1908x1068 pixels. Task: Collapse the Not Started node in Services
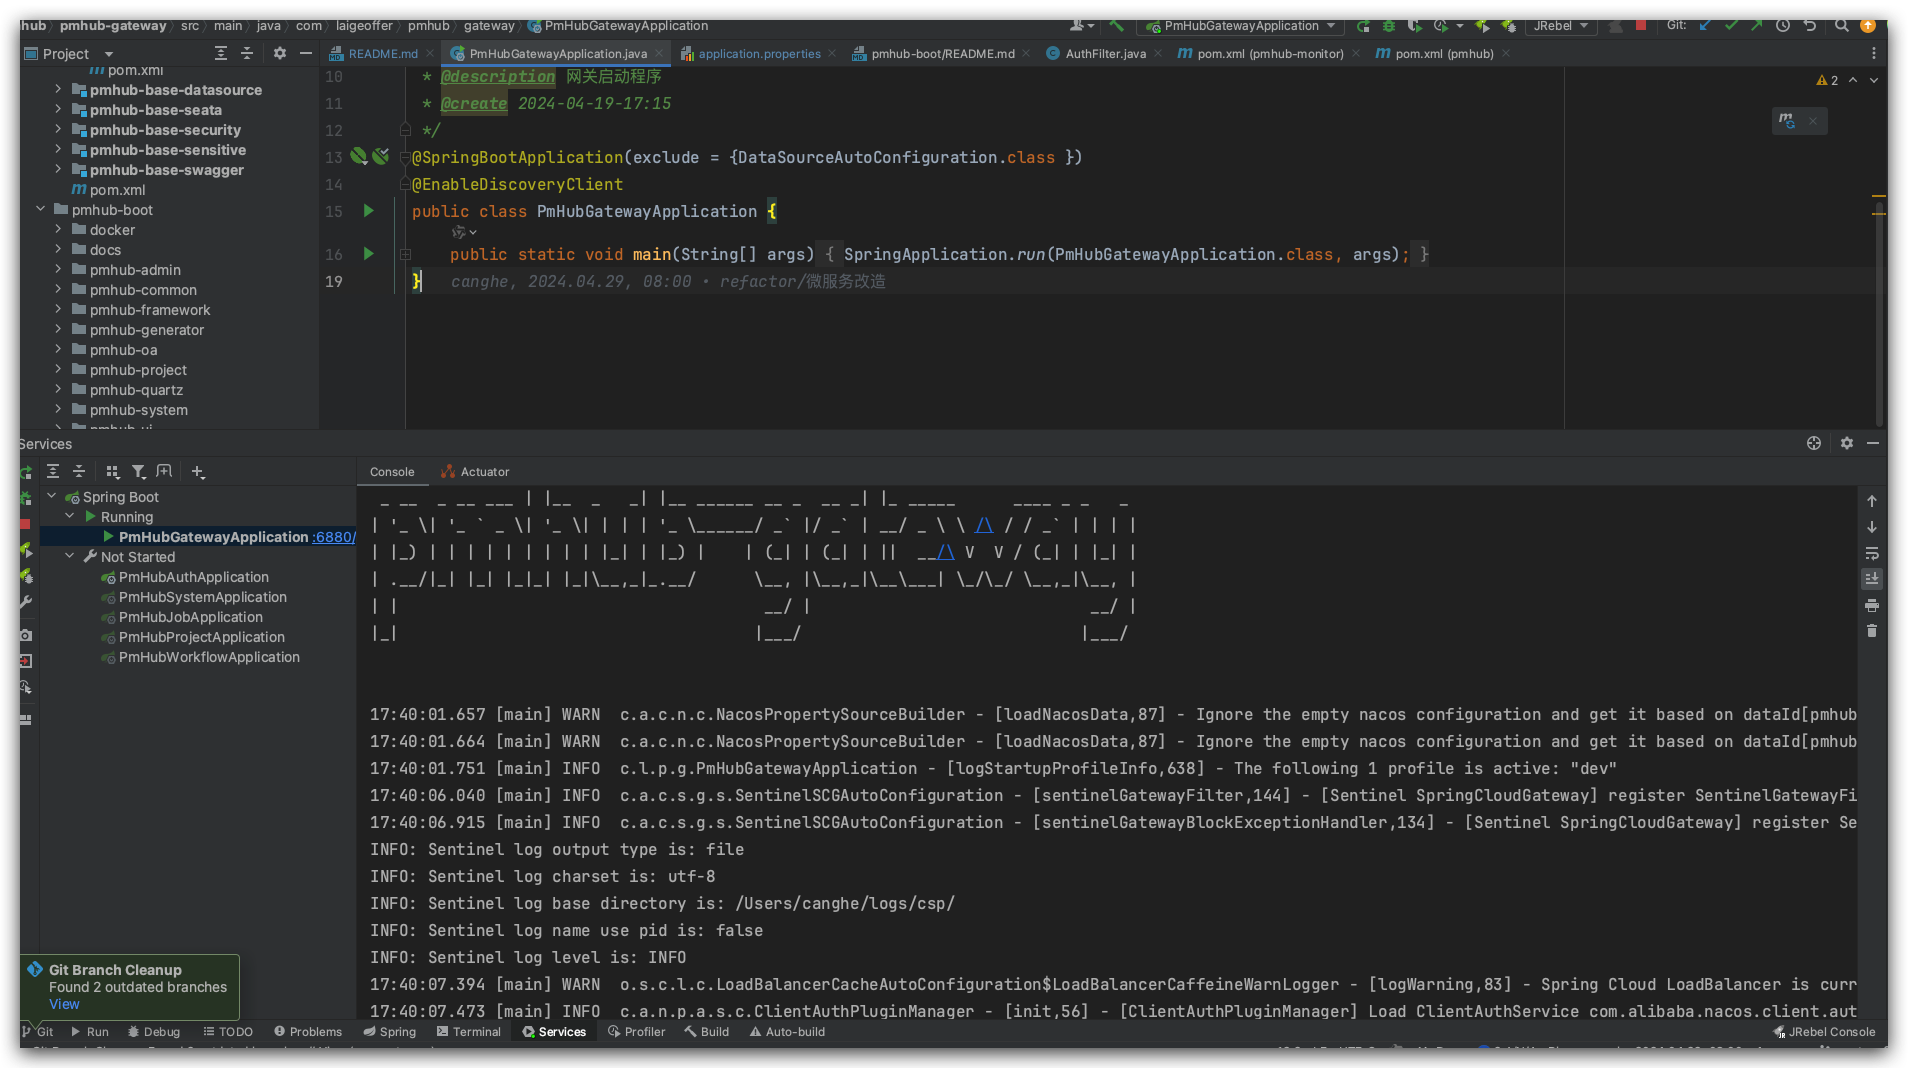70,557
